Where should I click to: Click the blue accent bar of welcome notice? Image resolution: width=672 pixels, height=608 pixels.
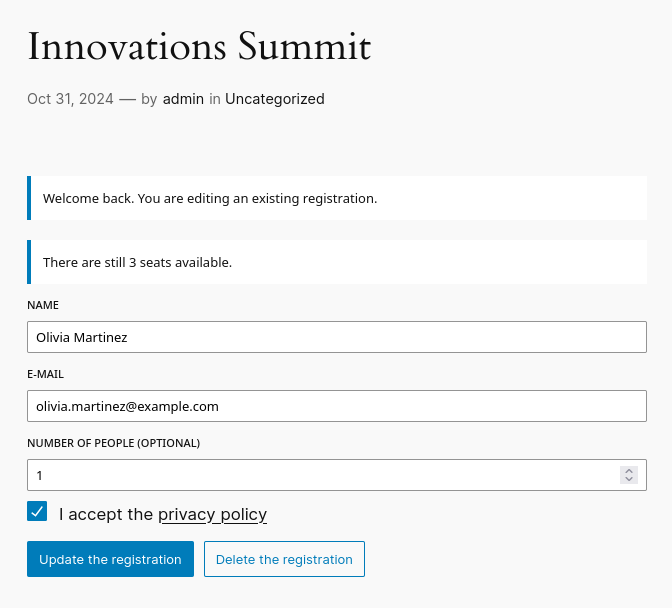[29, 198]
